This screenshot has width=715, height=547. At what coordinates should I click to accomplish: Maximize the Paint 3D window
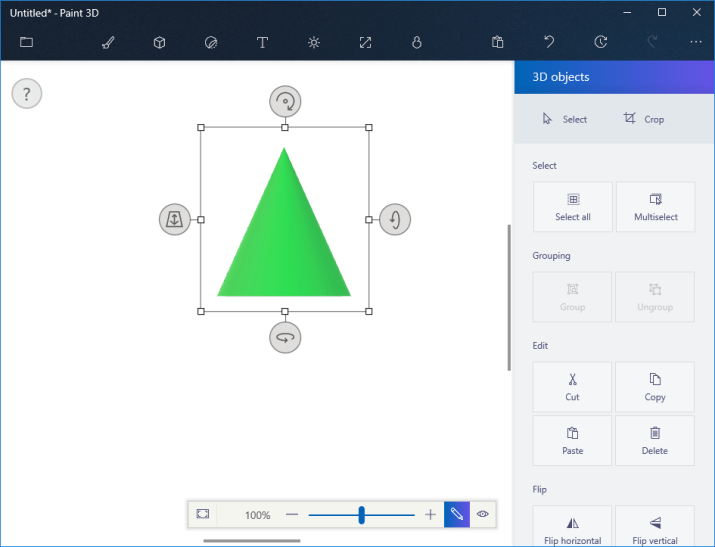[x=662, y=13]
